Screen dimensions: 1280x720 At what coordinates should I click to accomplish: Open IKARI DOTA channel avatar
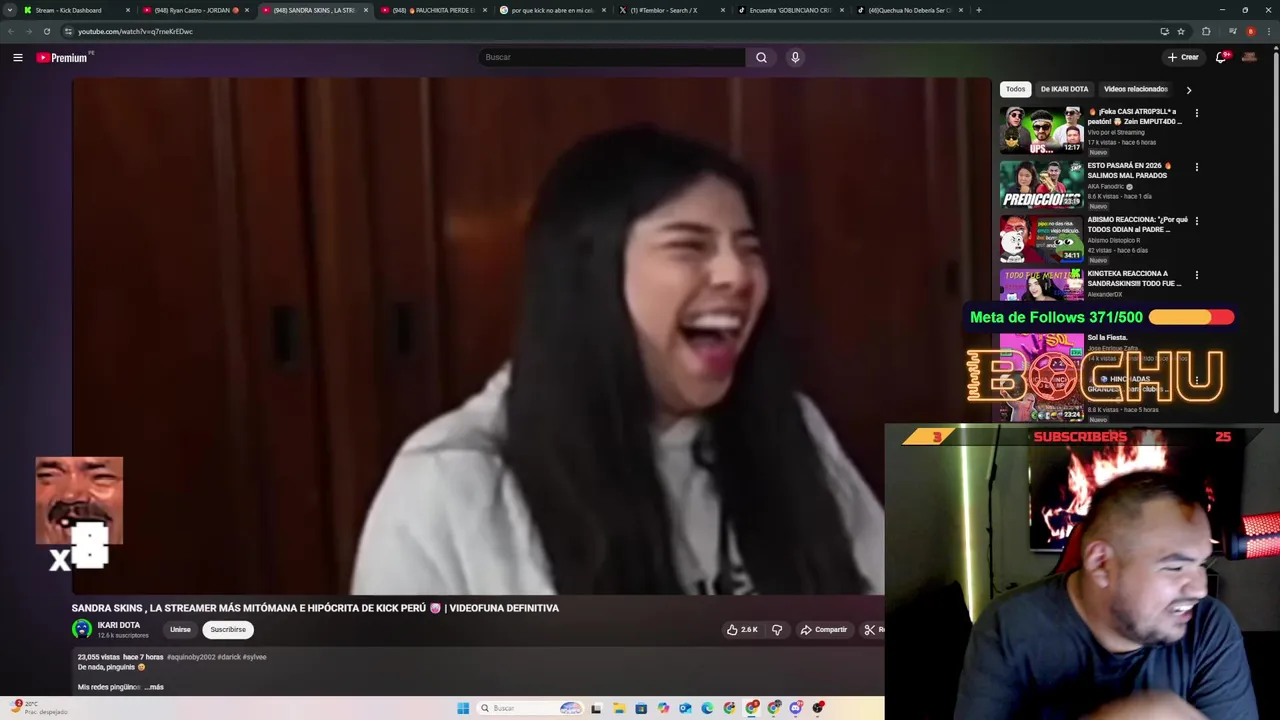point(82,629)
